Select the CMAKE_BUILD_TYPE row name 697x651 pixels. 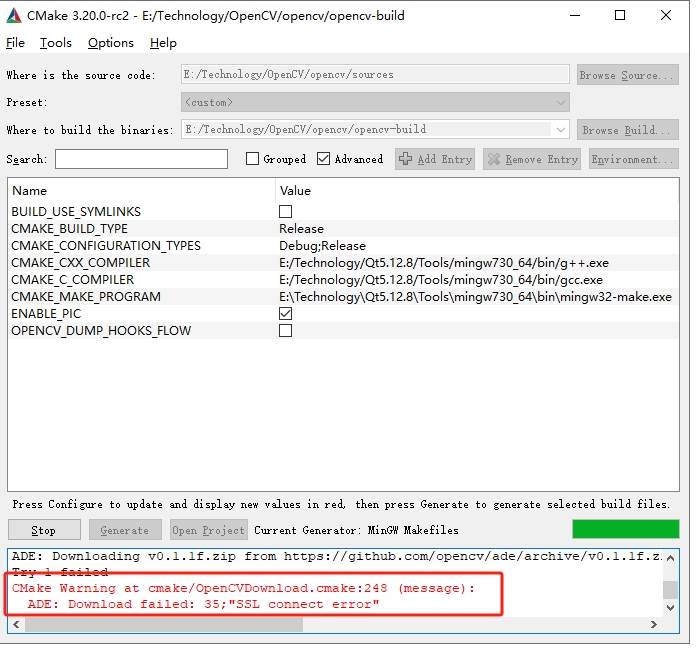coord(69,229)
